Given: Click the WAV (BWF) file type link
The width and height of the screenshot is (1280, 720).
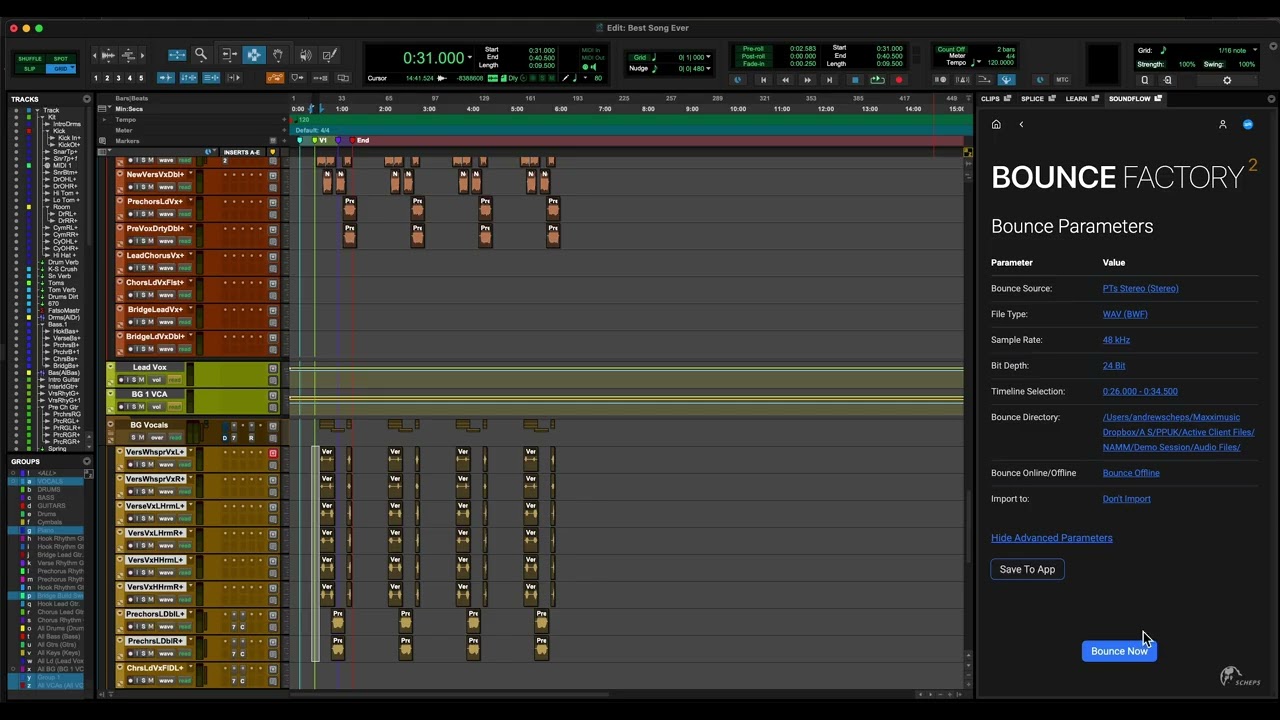Looking at the screenshot, I should coord(1125,314).
